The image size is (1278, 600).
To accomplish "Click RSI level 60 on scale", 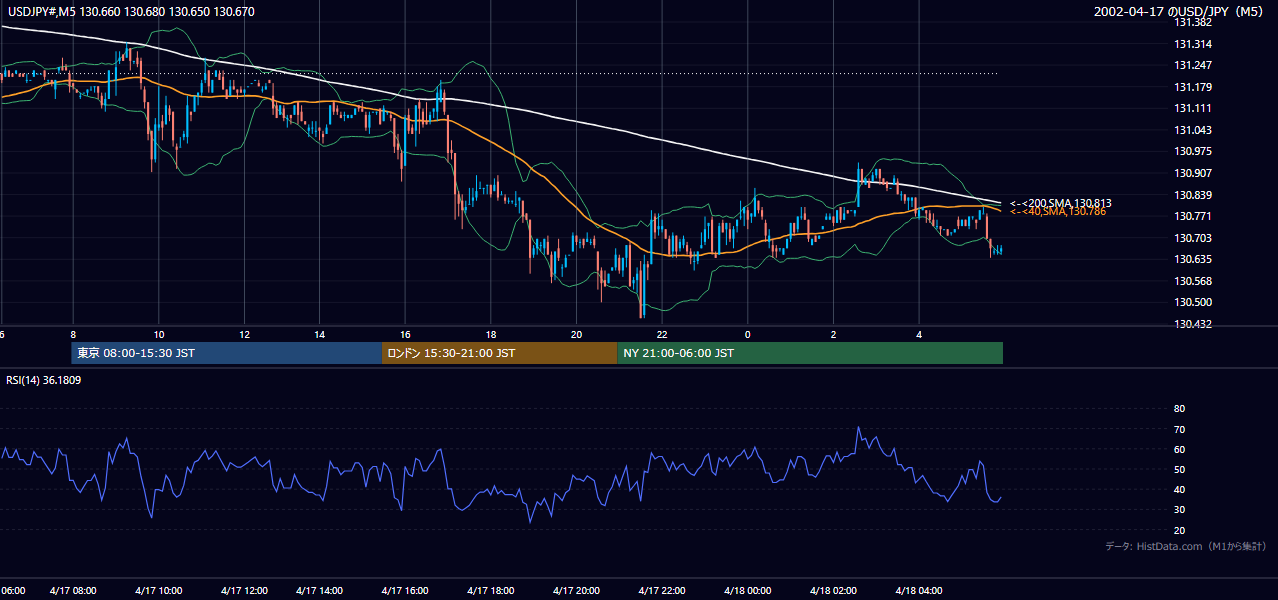I will tap(1179, 449).
